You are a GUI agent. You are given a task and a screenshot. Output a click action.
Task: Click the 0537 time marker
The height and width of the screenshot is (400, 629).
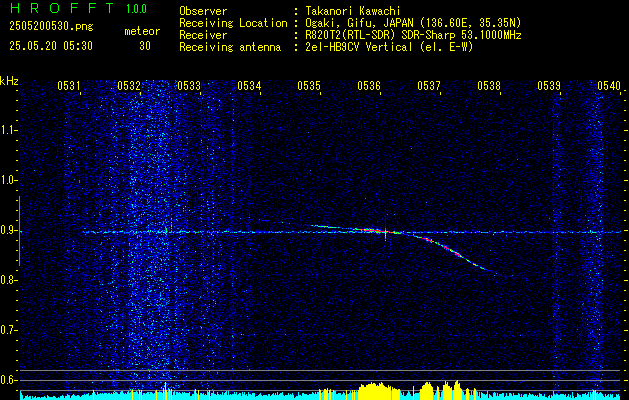(x=429, y=85)
